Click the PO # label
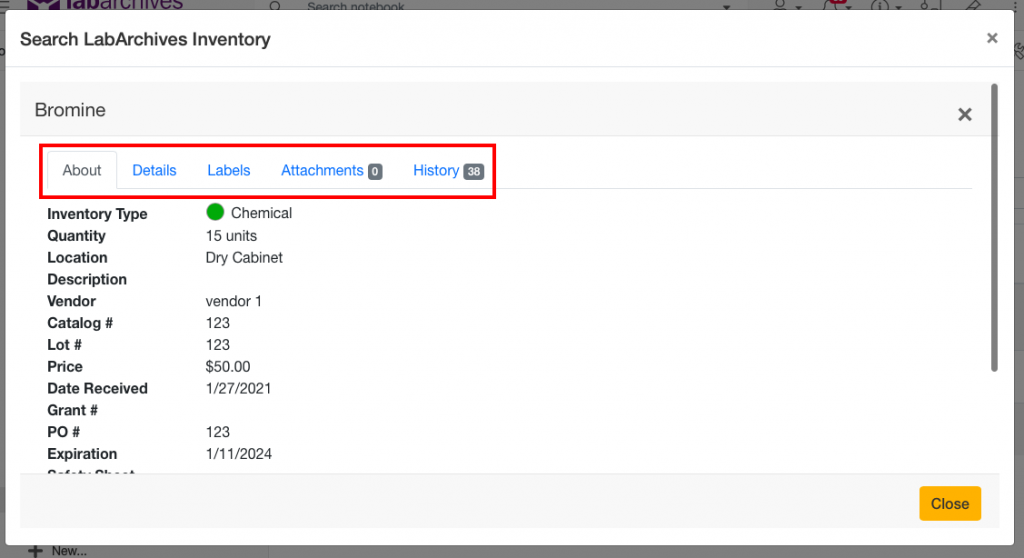The height and width of the screenshot is (558, 1024). 63,432
